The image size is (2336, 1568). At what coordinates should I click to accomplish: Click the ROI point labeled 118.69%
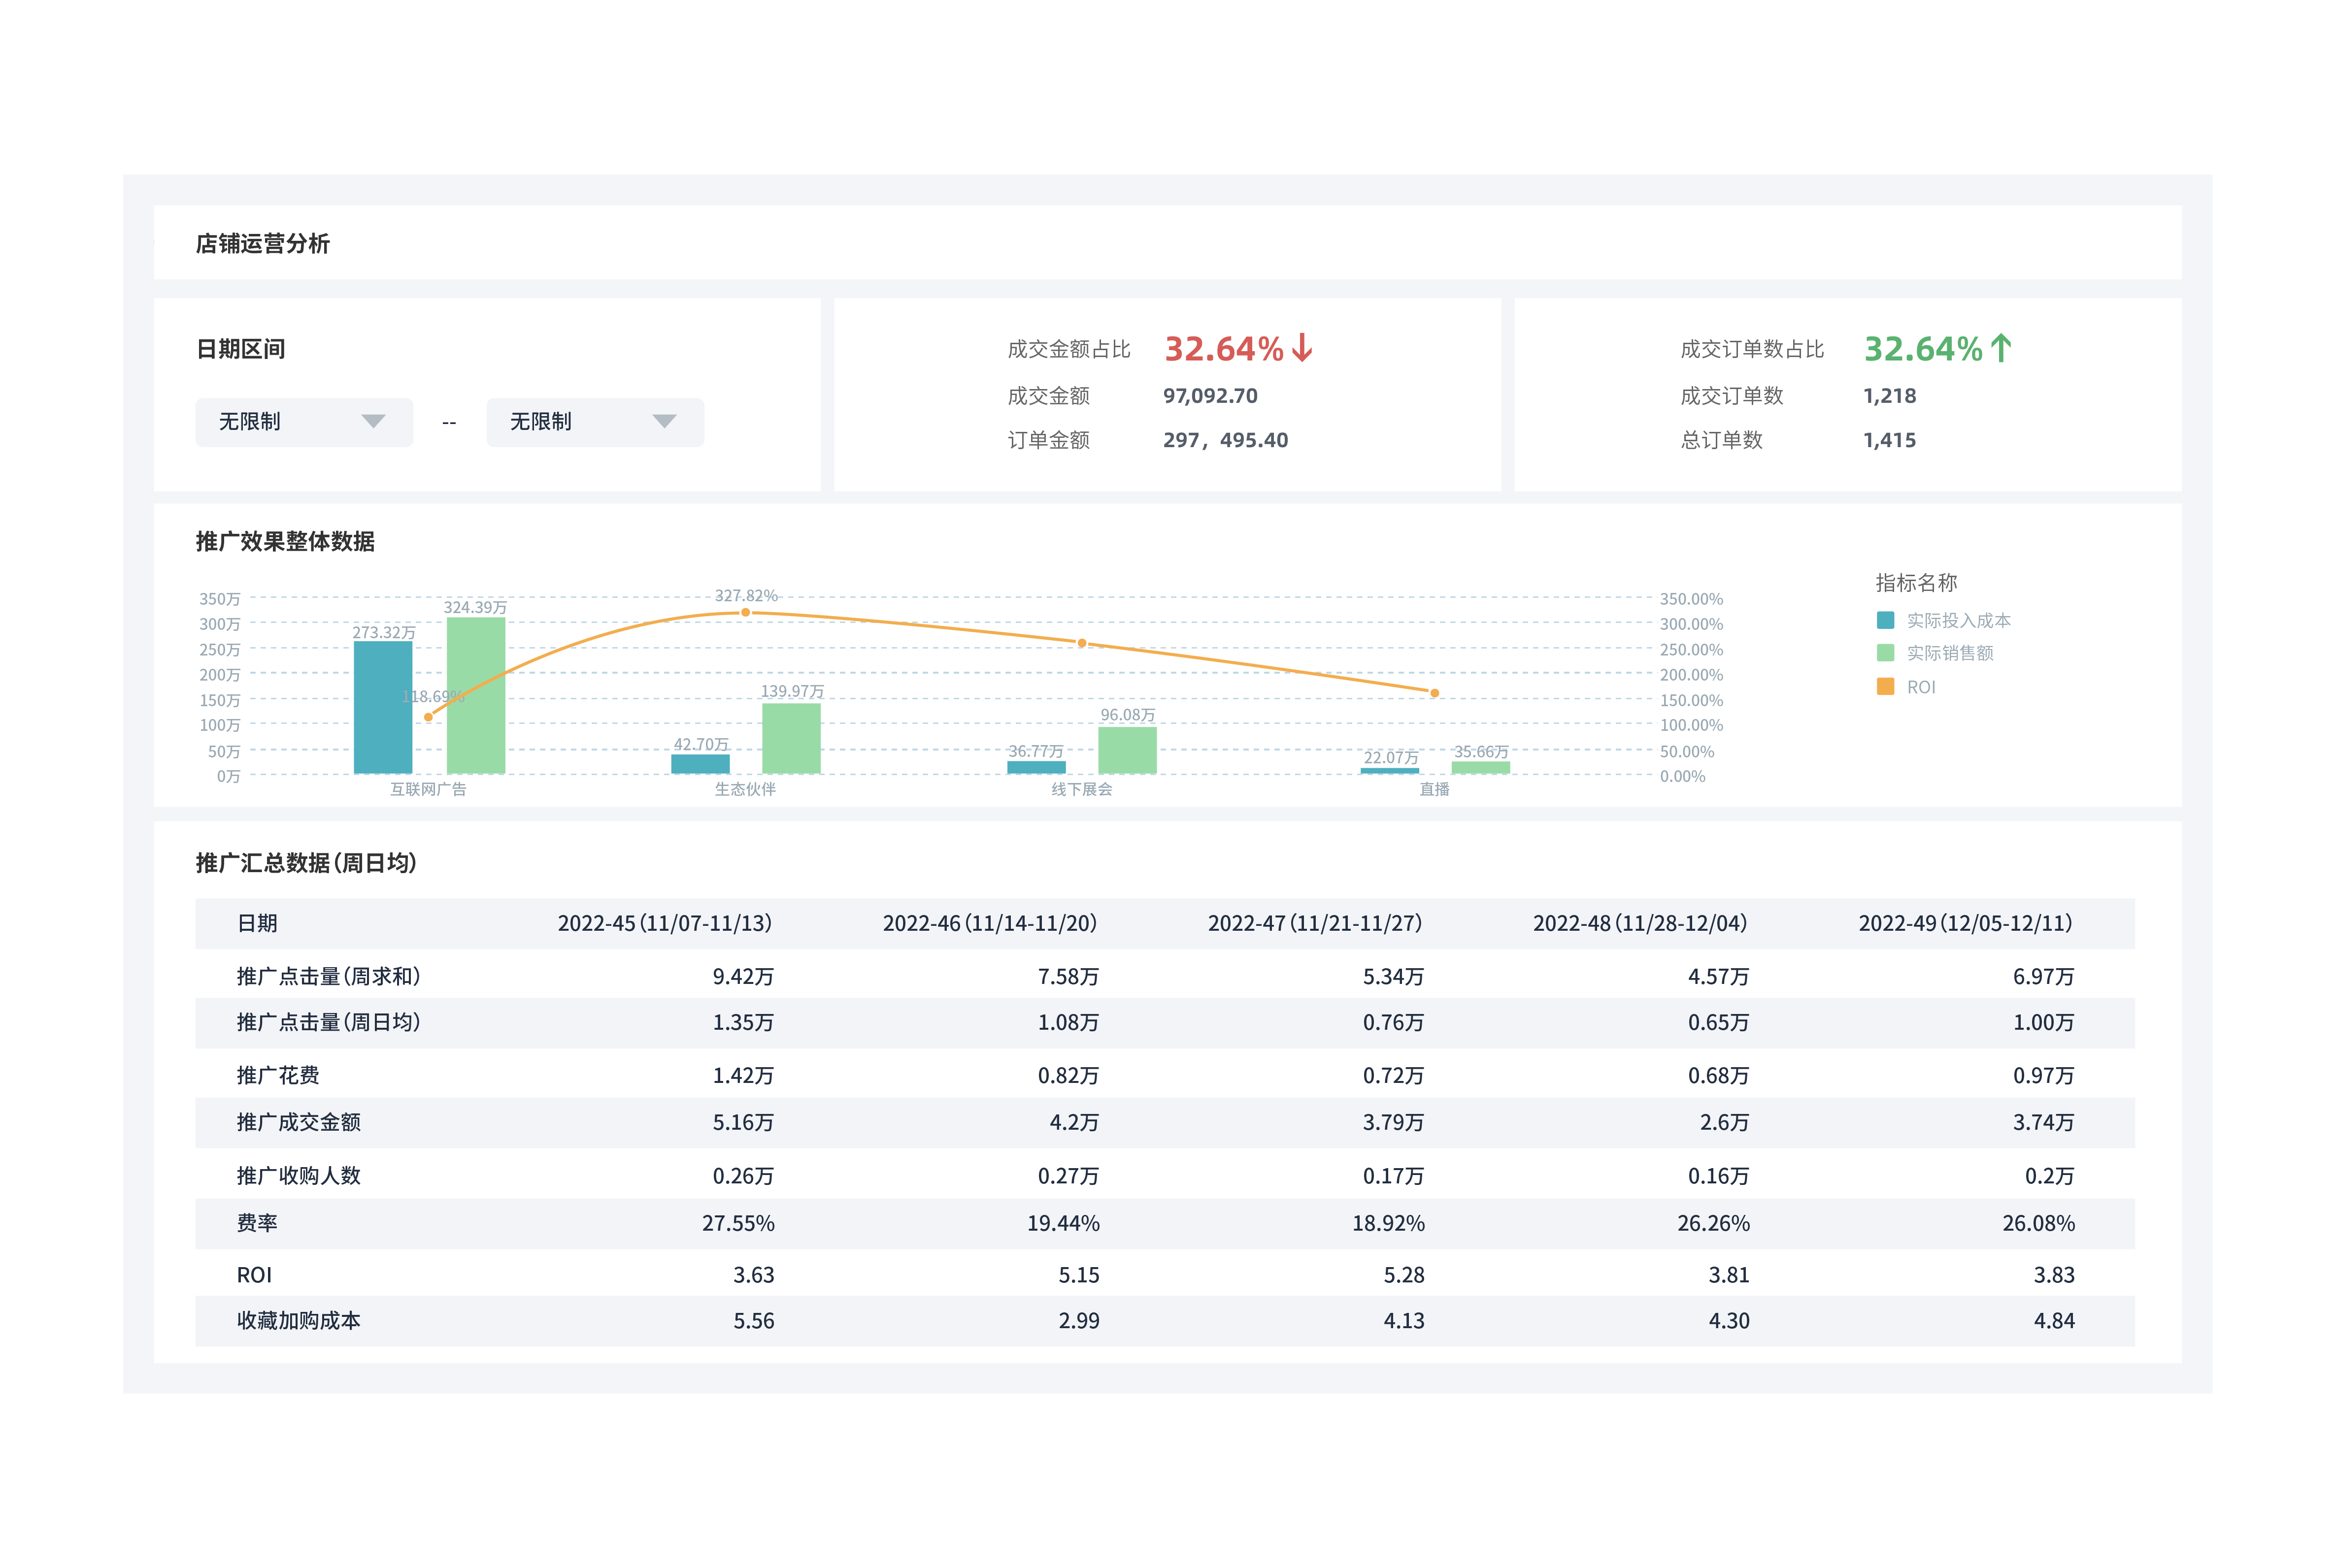click(428, 717)
